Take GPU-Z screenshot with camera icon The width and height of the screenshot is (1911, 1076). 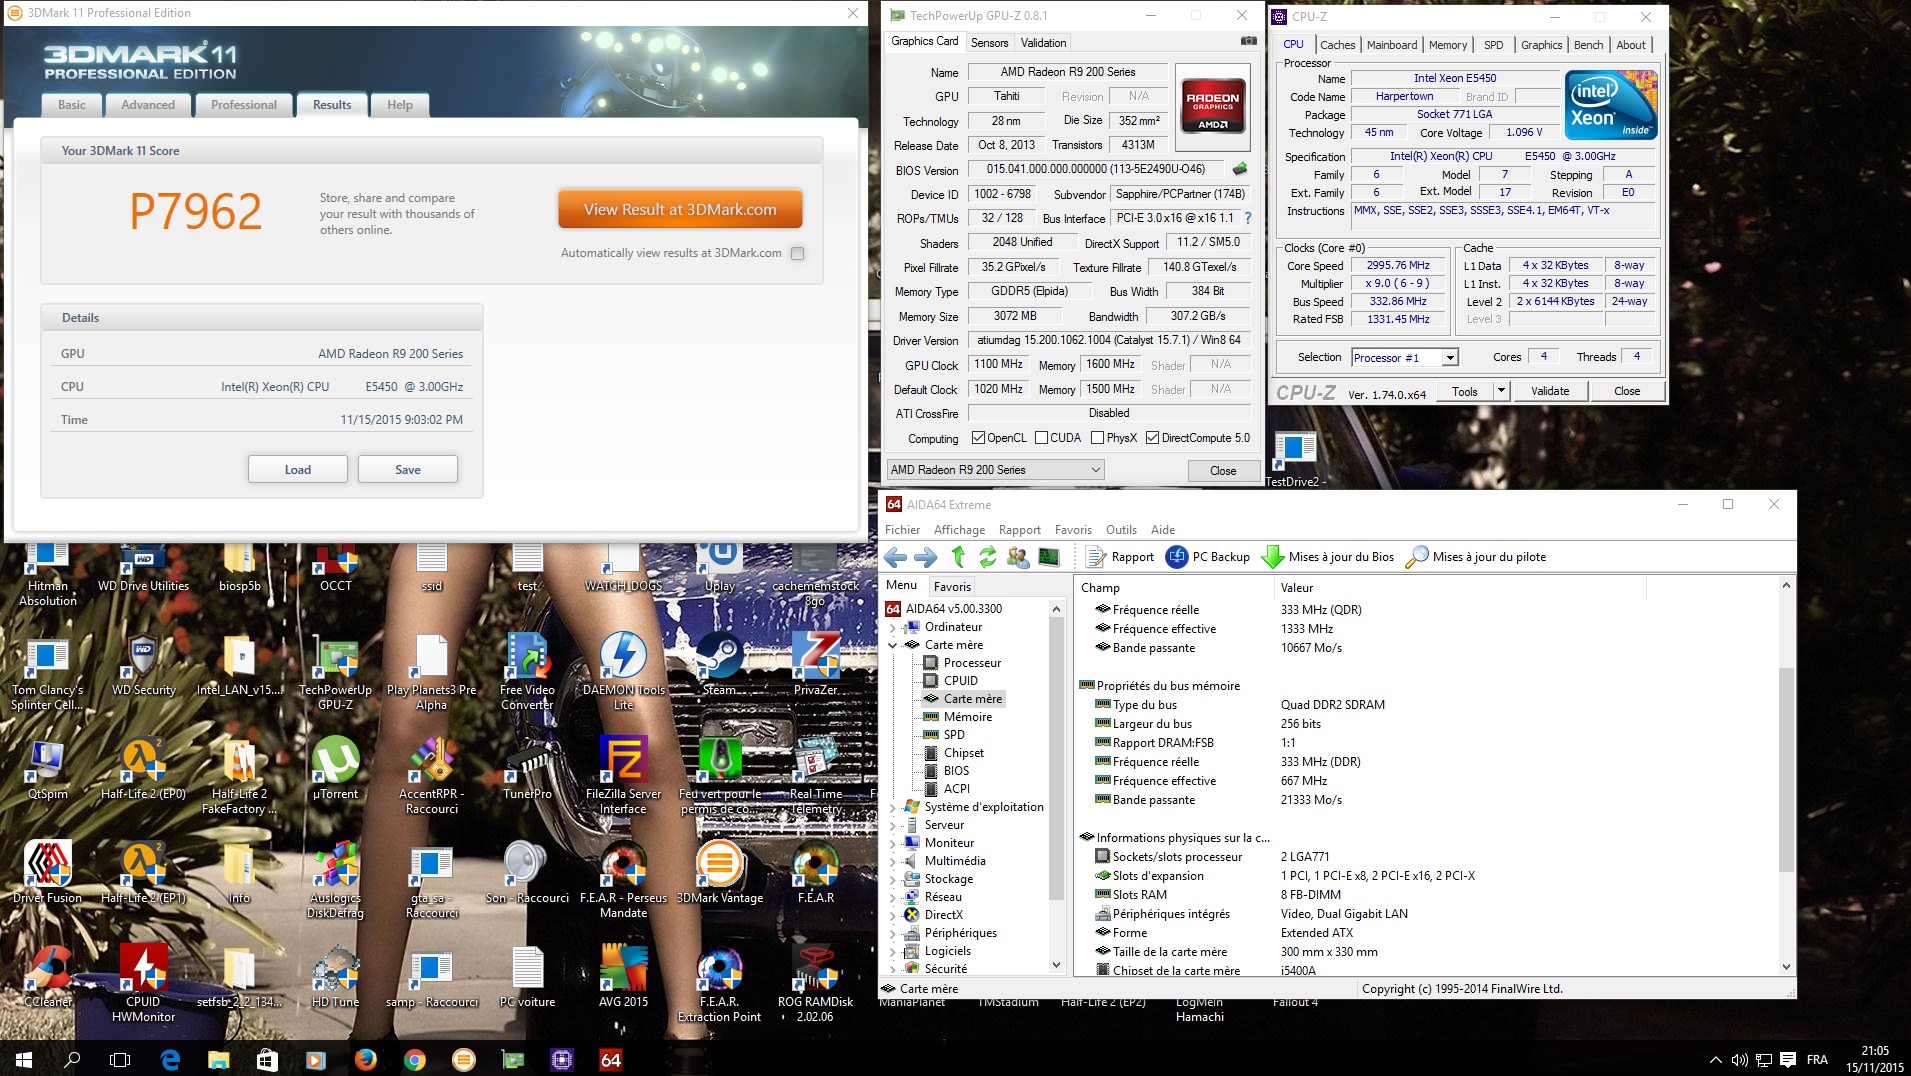point(1248,41)
